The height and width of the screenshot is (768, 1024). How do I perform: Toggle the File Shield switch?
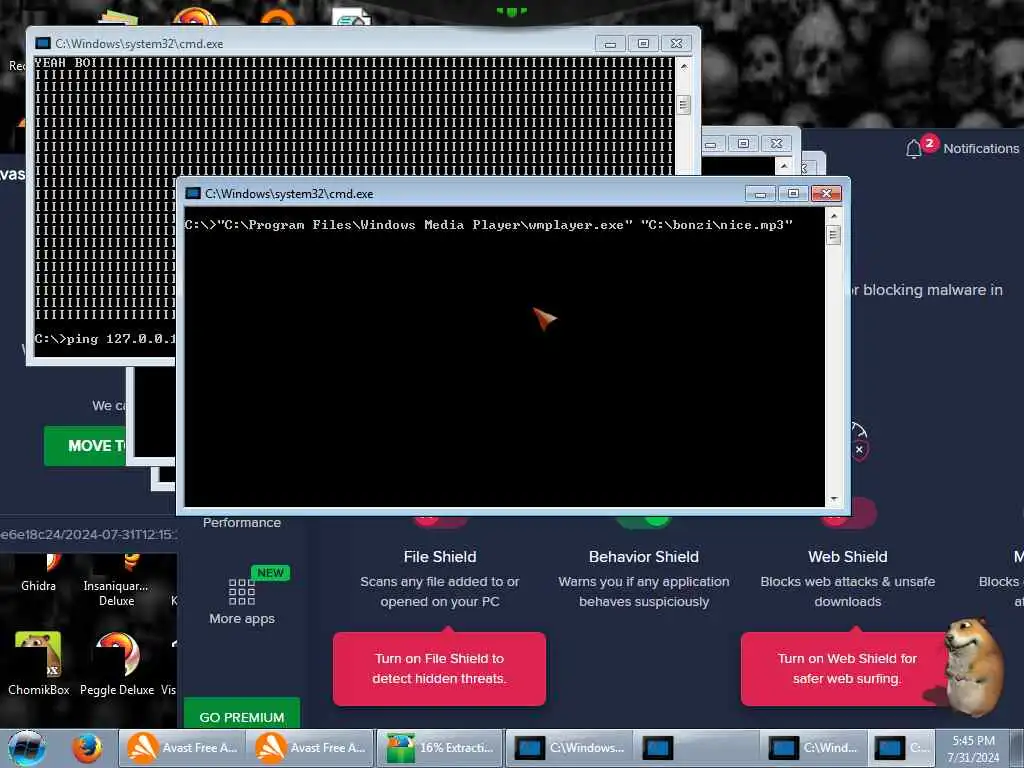[x=440, y=520]
